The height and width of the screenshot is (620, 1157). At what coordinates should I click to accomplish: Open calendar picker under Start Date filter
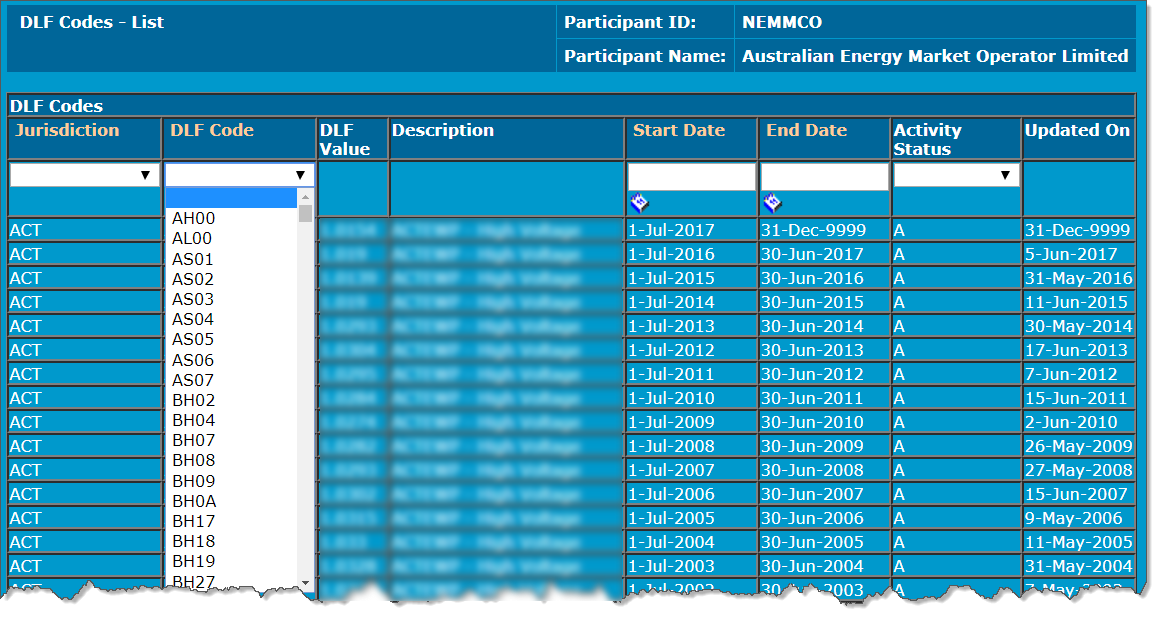(639, 204)
